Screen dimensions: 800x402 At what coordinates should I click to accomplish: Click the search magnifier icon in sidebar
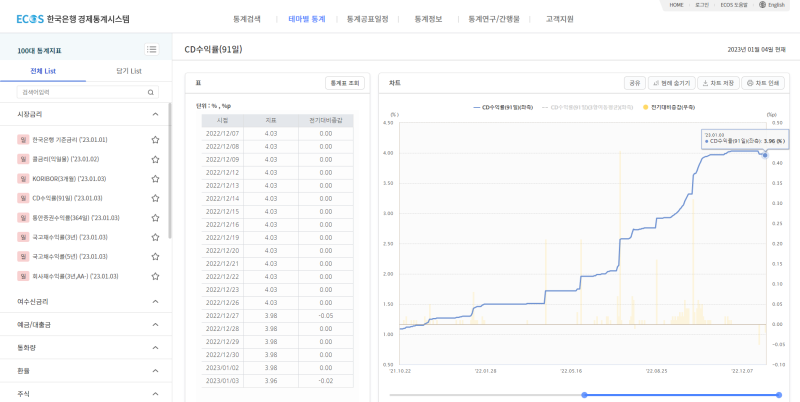click(x=151, y=92)
